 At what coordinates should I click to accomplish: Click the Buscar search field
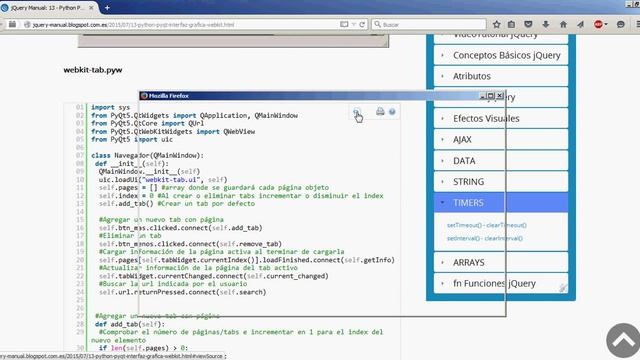click(x=429, y=24)
